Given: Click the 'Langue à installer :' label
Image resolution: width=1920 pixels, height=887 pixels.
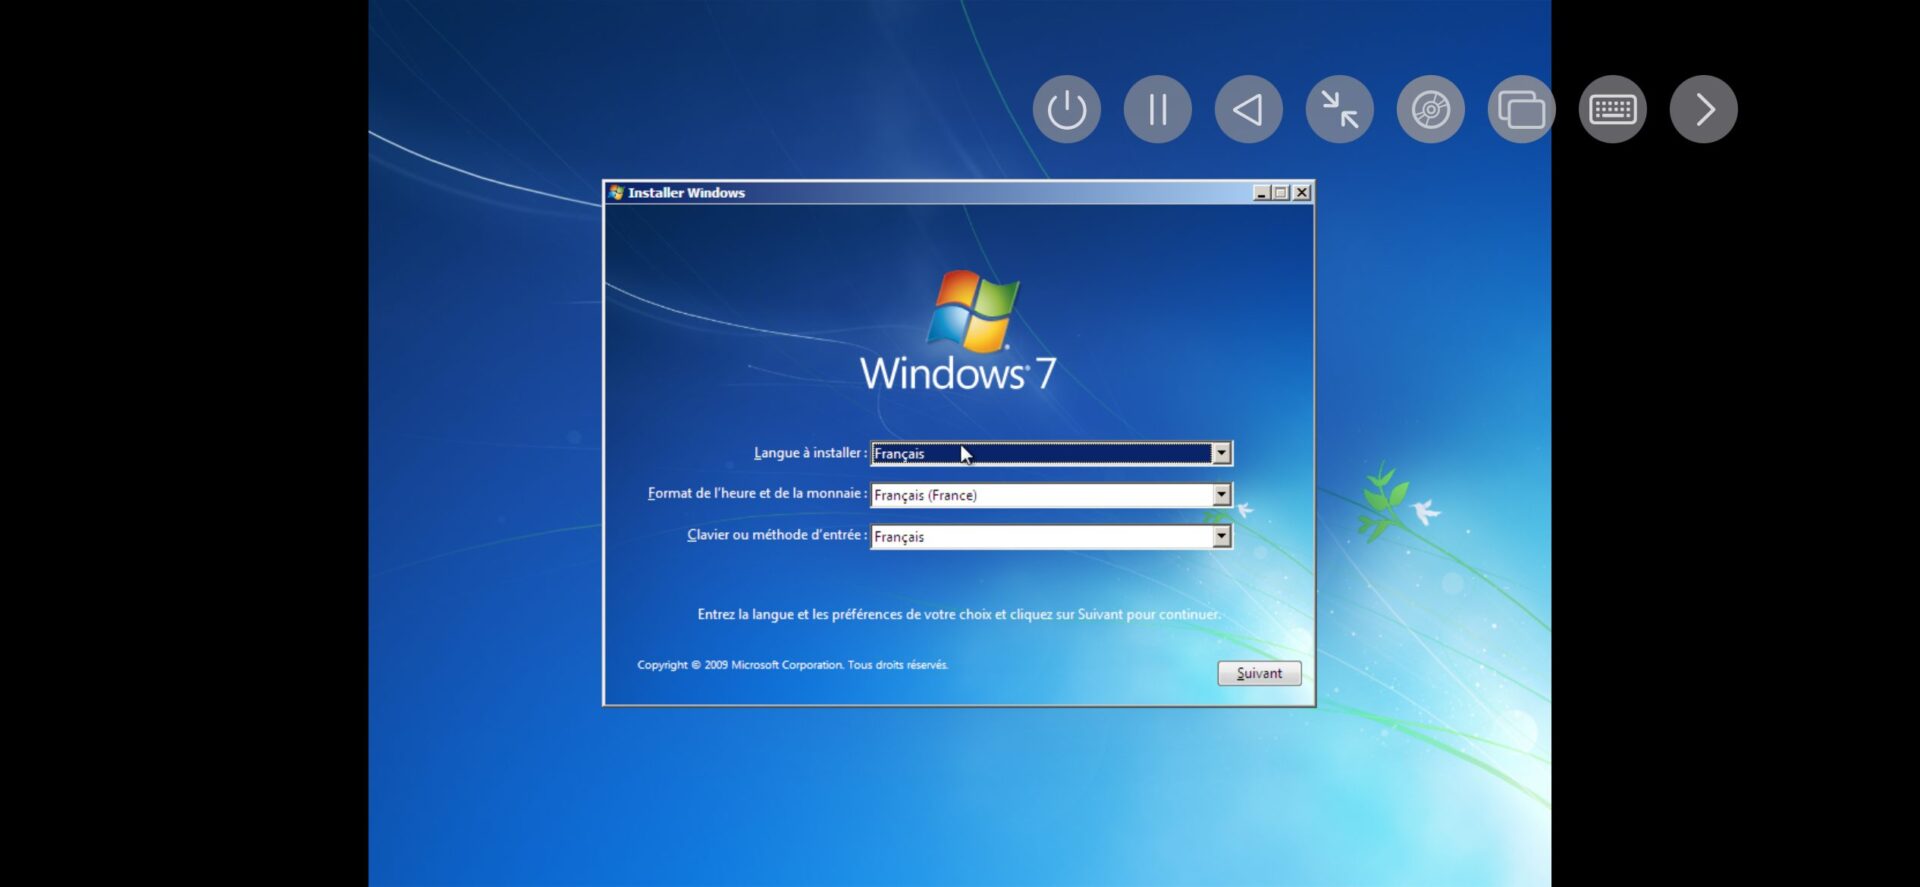Looking at the screenshot, I should (x=810, y=453).
